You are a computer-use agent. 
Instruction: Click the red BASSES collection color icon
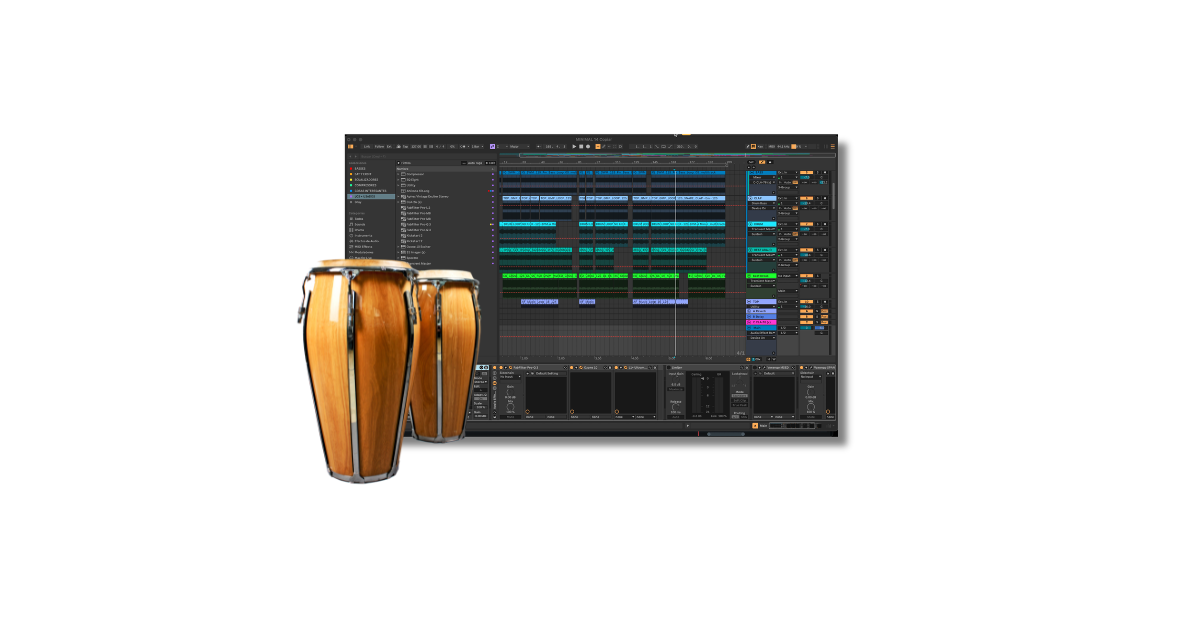(x=351, y=168)
